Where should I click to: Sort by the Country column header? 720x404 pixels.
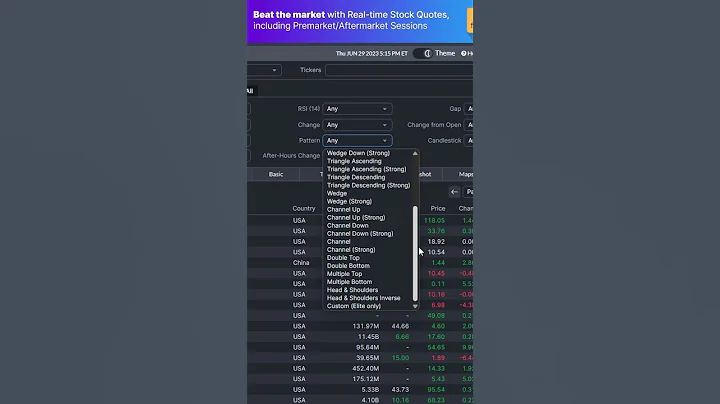click(x=304, y=208)
